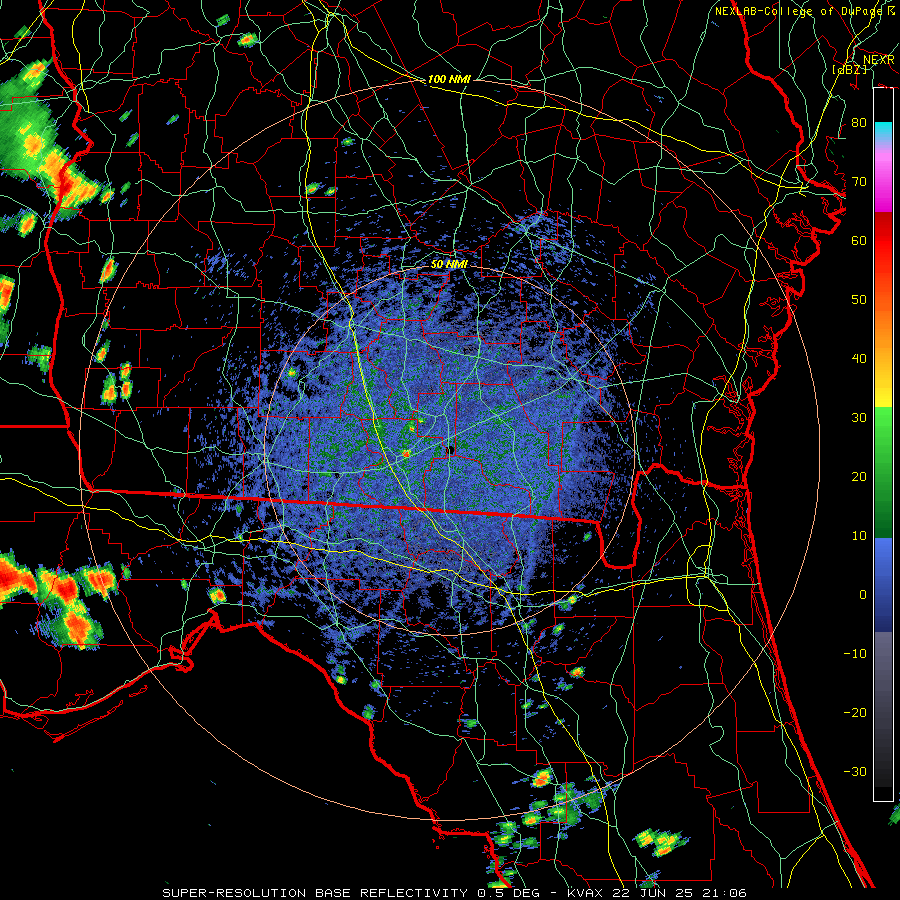Click the "[dBZ]" unit label
Screen dimensions: 900x900
click(x=849, y=69)
